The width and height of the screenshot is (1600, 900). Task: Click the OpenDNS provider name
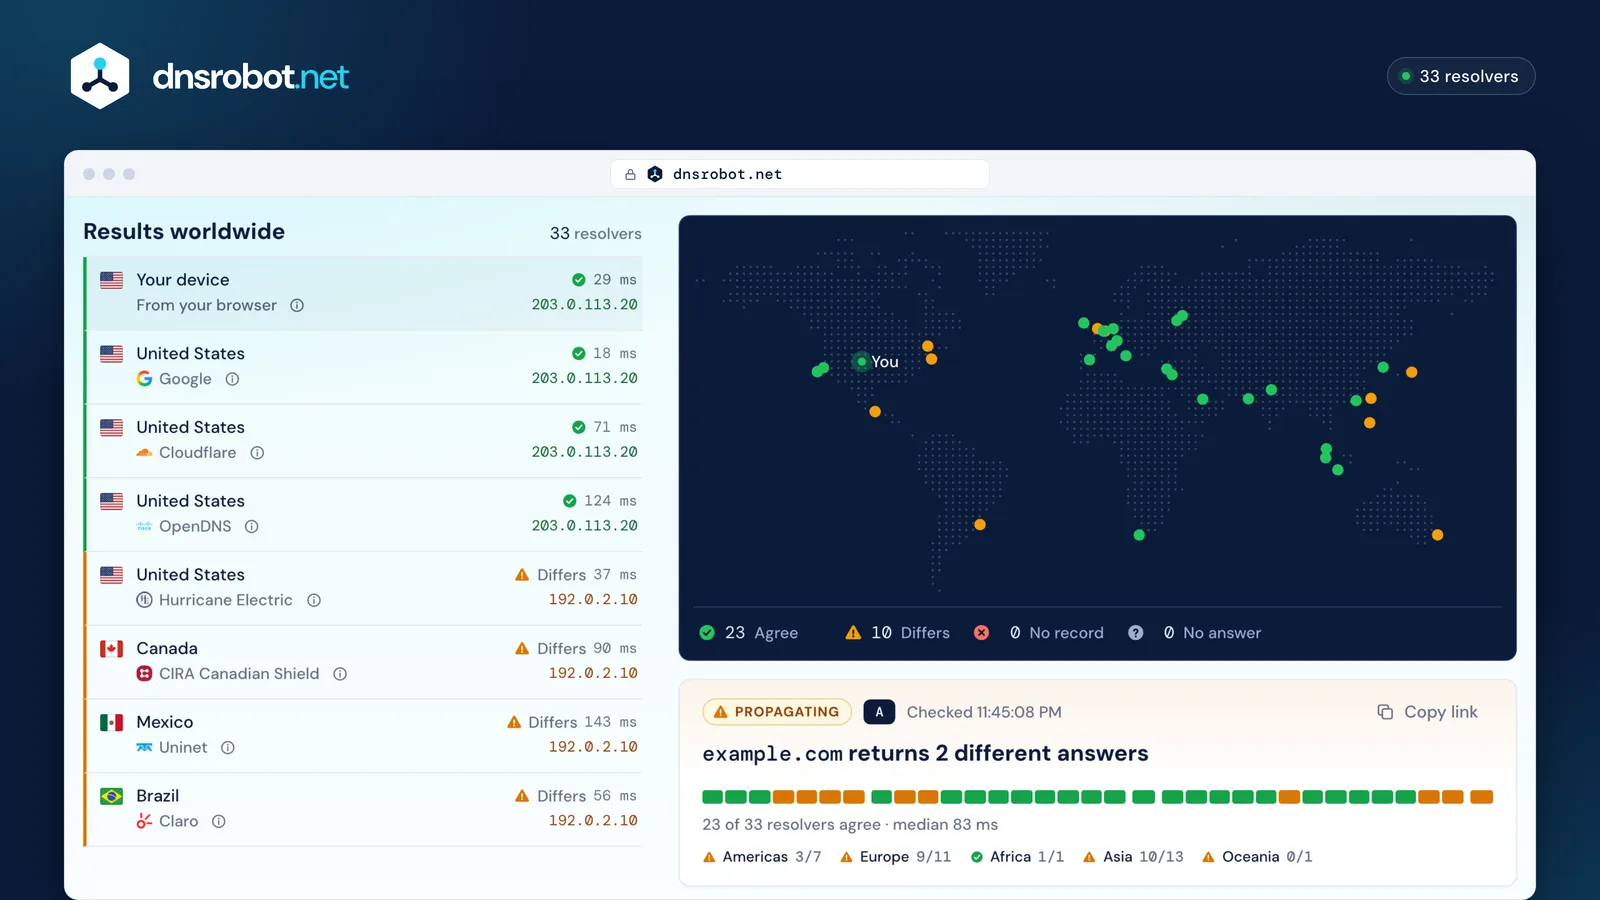tap(195, 527)
